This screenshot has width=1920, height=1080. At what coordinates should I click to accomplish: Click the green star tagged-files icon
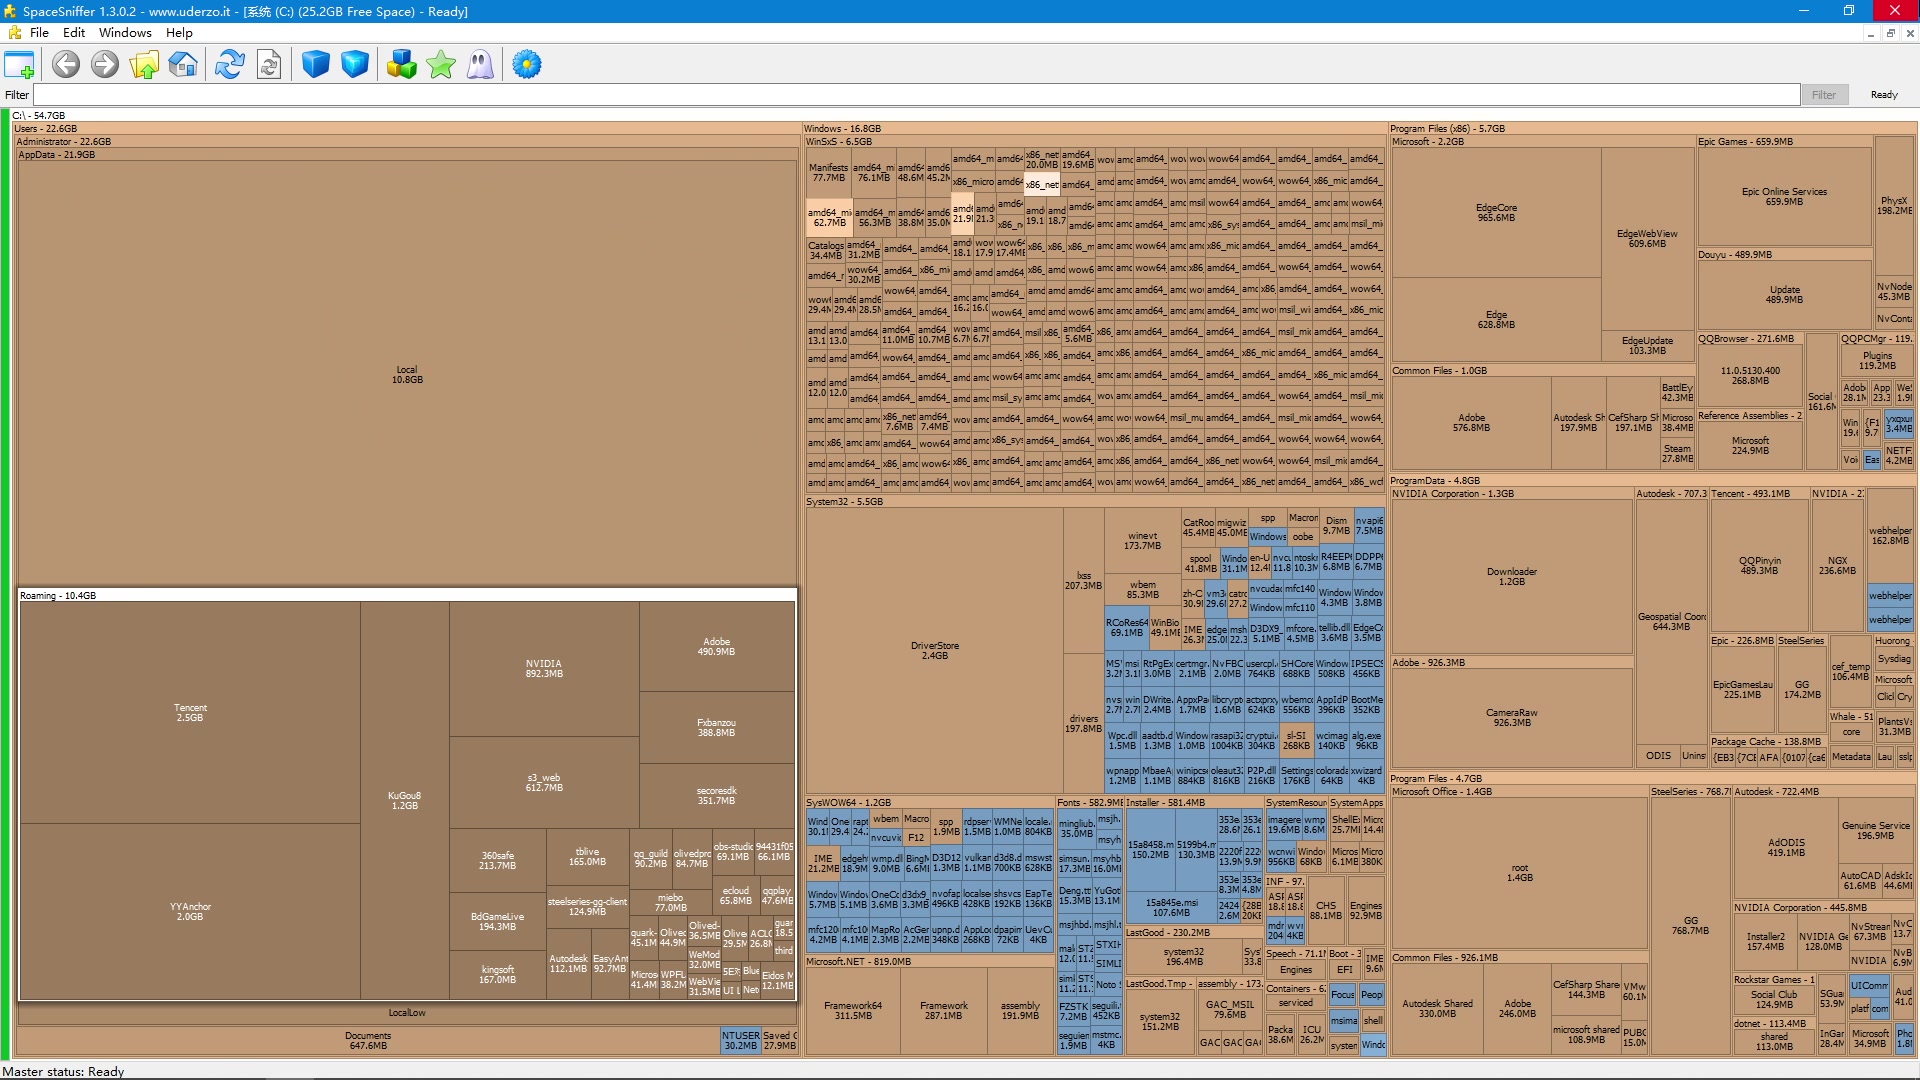pyautogui.click(x=441, y=65)
